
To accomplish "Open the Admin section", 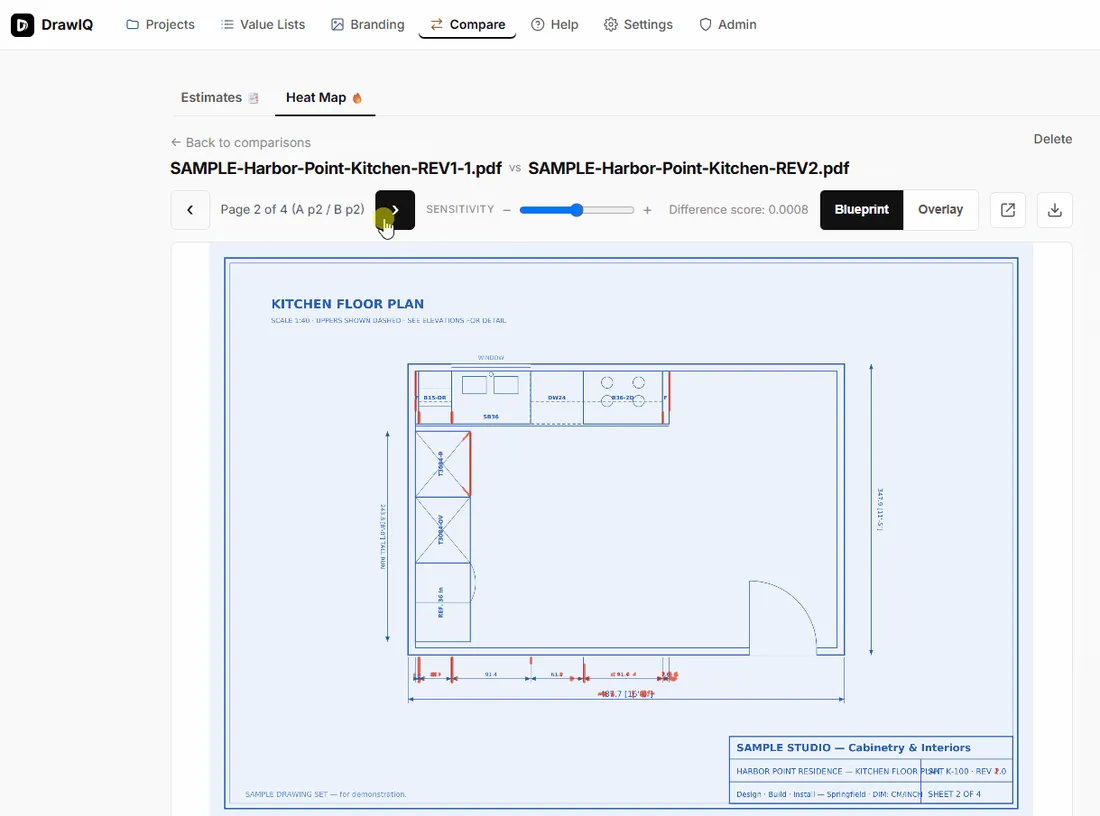I will [727, 25].
